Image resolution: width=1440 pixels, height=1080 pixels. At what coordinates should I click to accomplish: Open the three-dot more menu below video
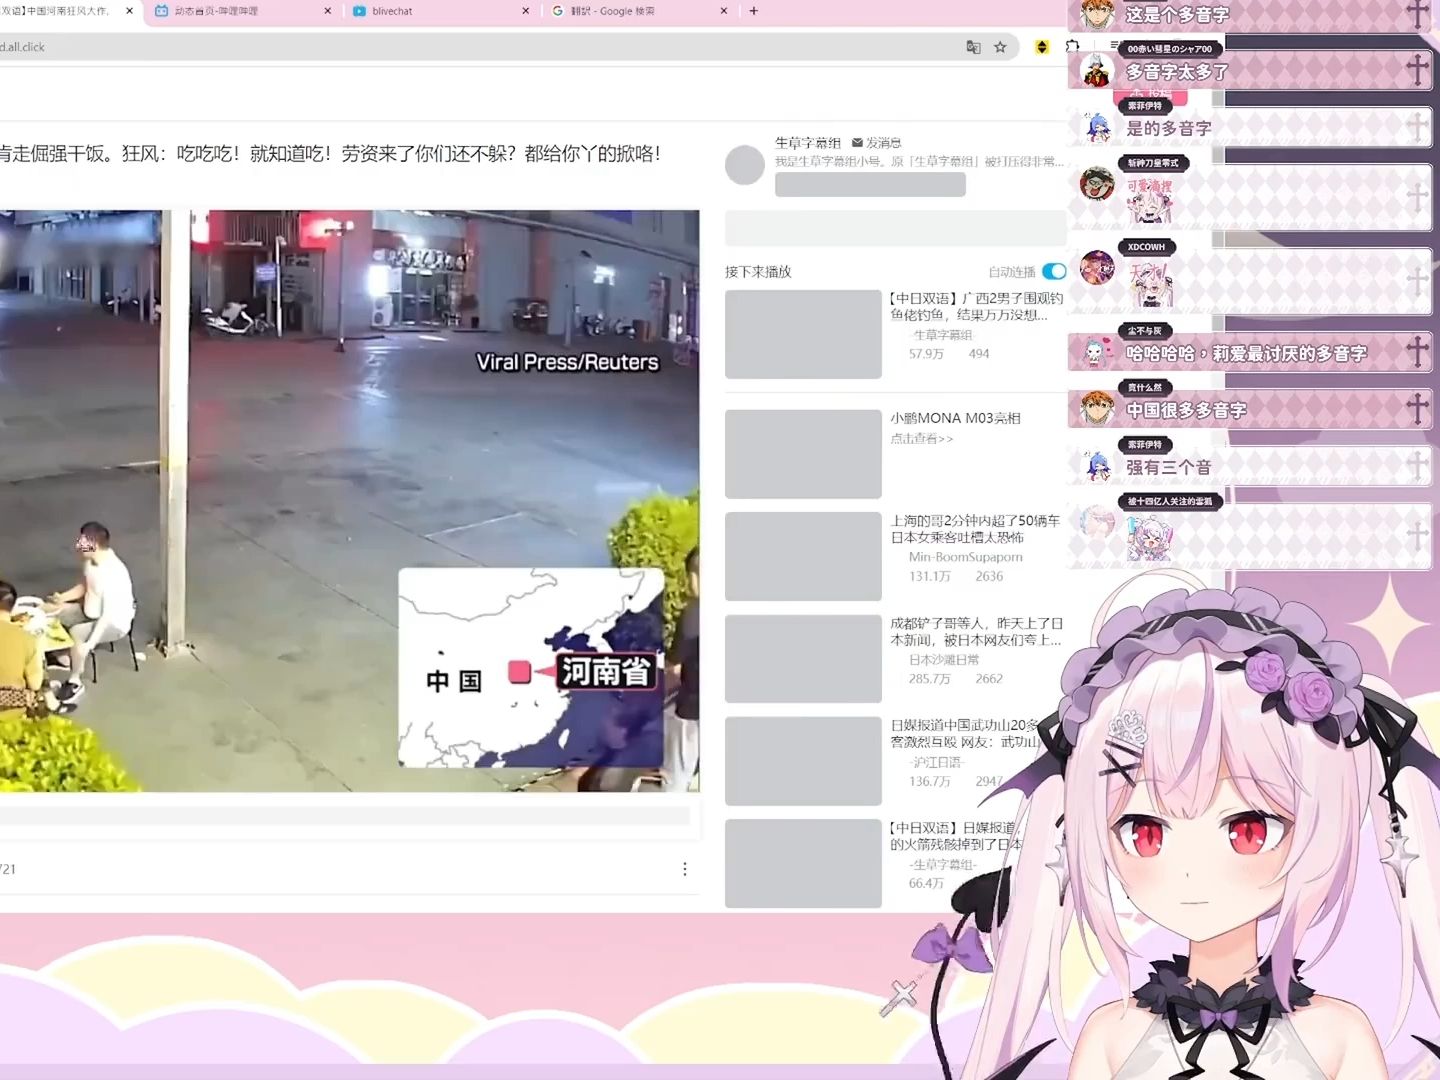pyautogui.click(x=685, y=869)
